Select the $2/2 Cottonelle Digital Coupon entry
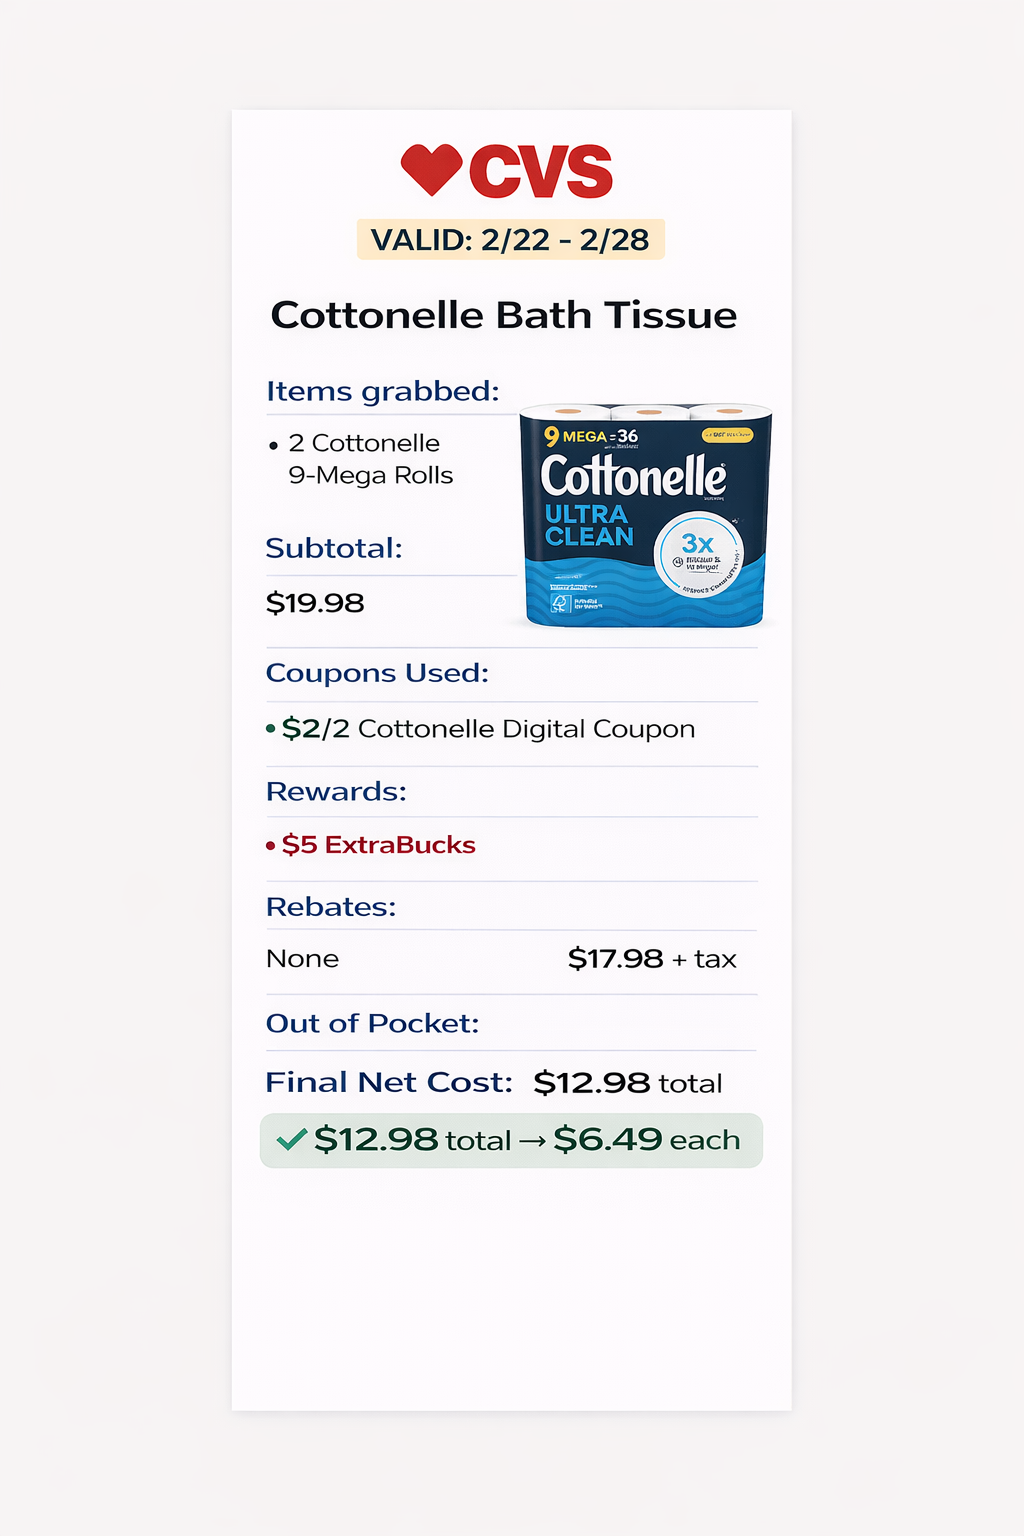The image size is (1024, 1536). 488,729
